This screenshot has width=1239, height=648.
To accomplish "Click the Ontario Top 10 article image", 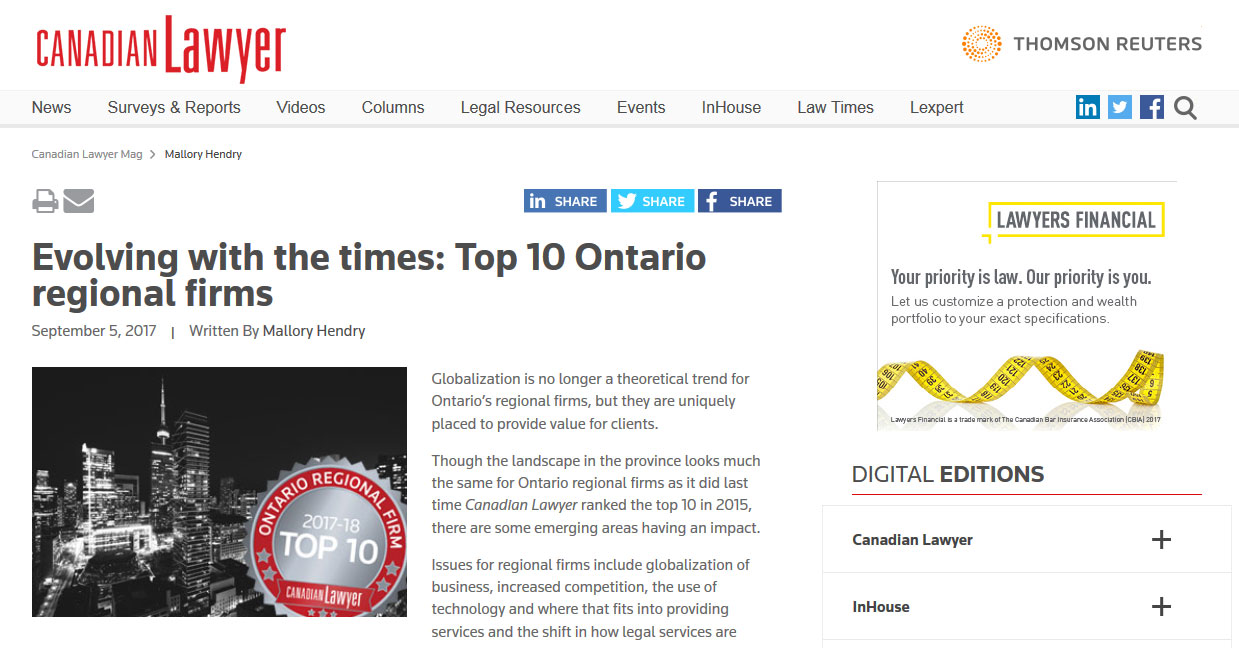I will tap(219, 491).
